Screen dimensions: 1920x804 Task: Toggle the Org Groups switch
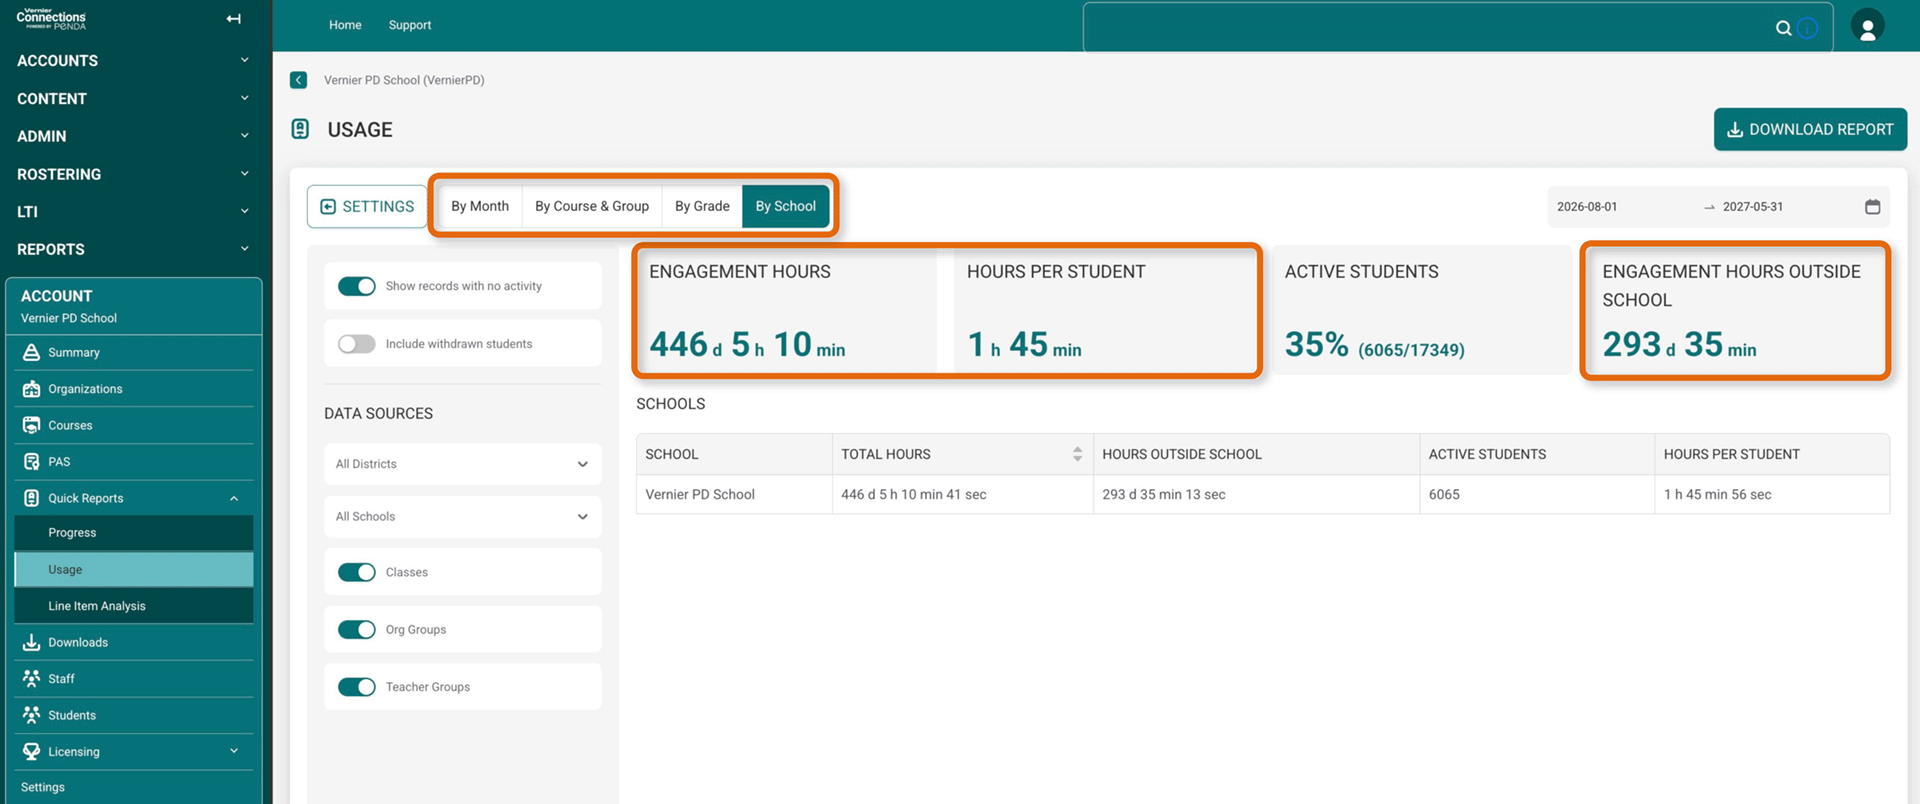(356, 629)
